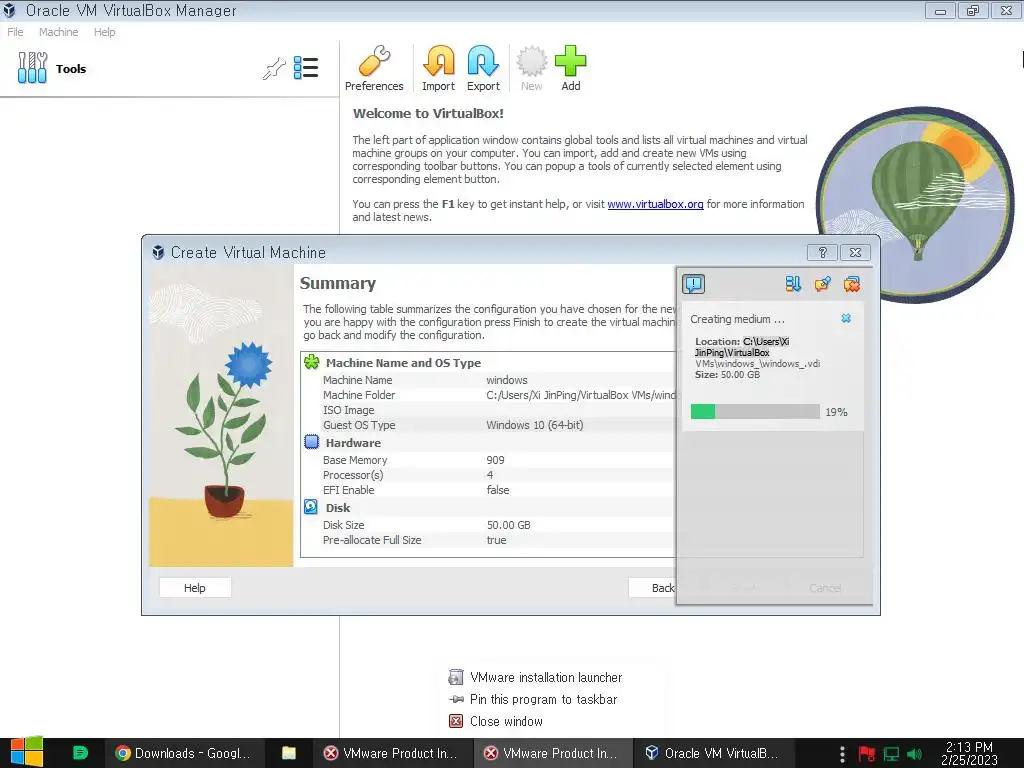Click the Machine Name and OS Type icon
Image resolution: width=1024 pixels, height=768 pixels.
coord(312,362)
